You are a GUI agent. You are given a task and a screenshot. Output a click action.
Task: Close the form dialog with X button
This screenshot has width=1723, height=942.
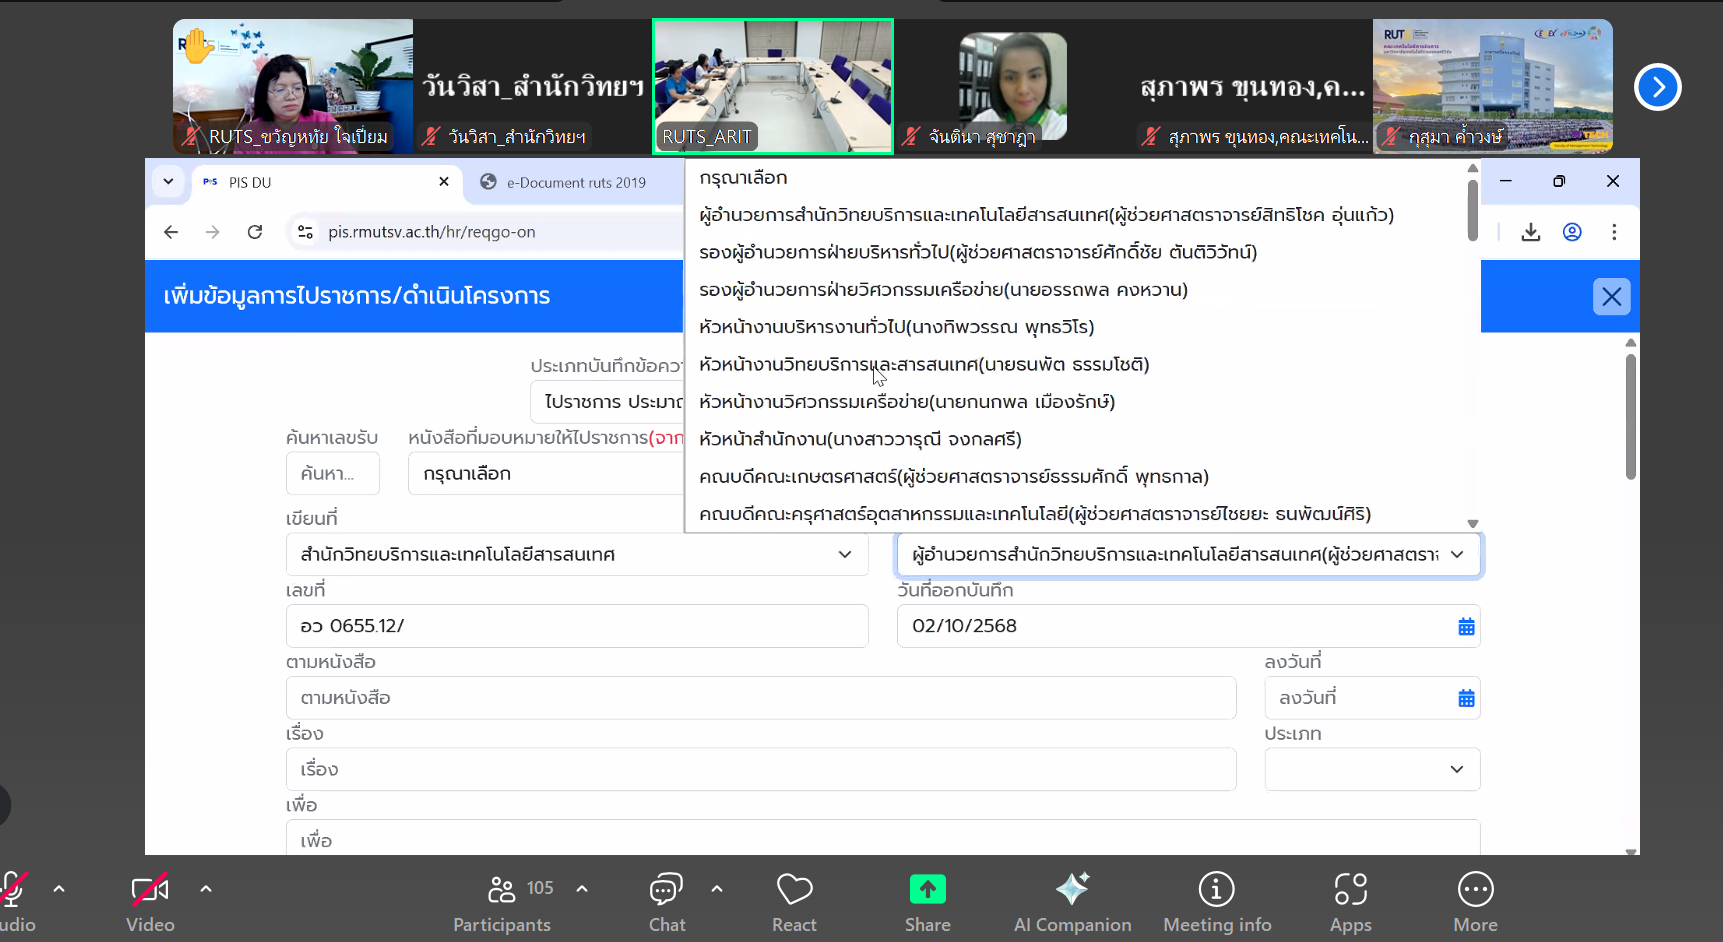tap(1611, 297)
